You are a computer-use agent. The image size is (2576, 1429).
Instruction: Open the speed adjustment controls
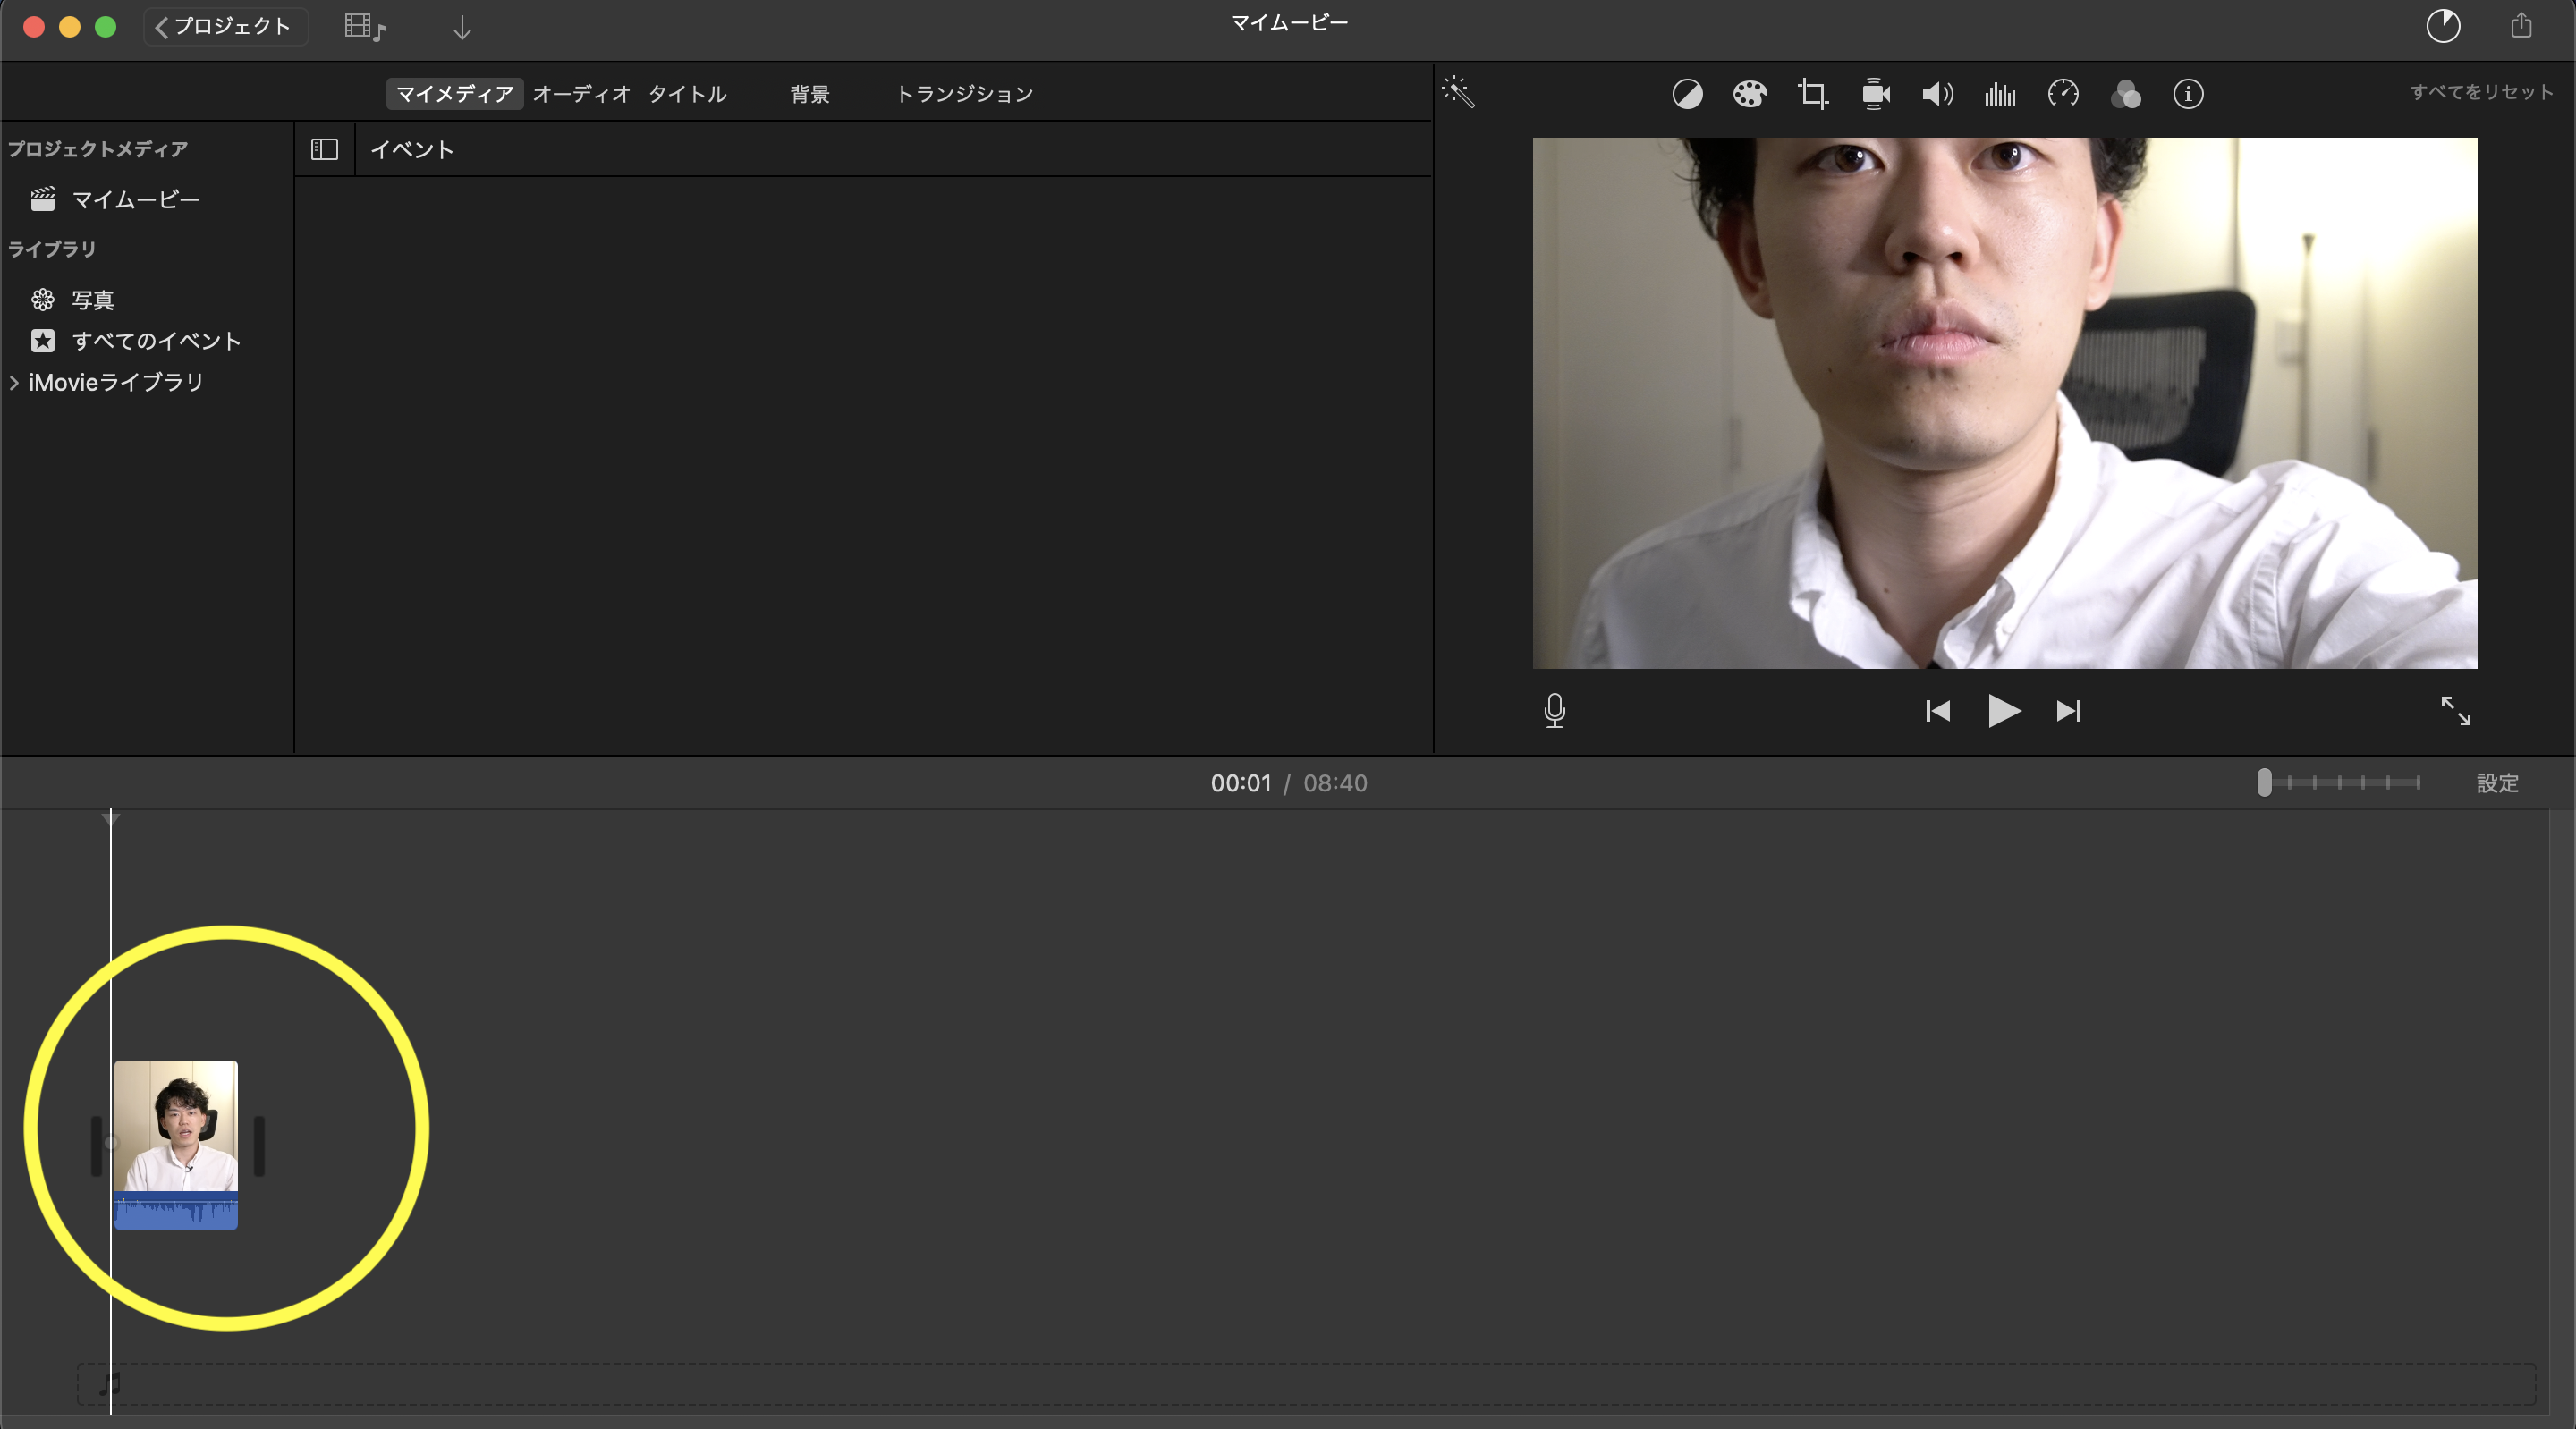pyautogui.click(x=2063, y=94)
